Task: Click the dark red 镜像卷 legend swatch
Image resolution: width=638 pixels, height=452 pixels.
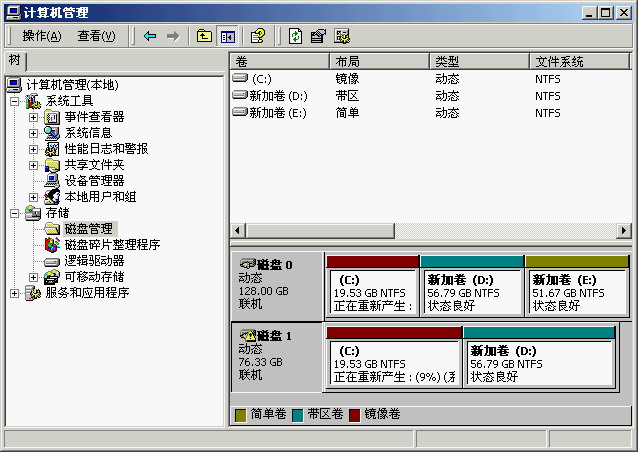Action: [x=354, y=414]
